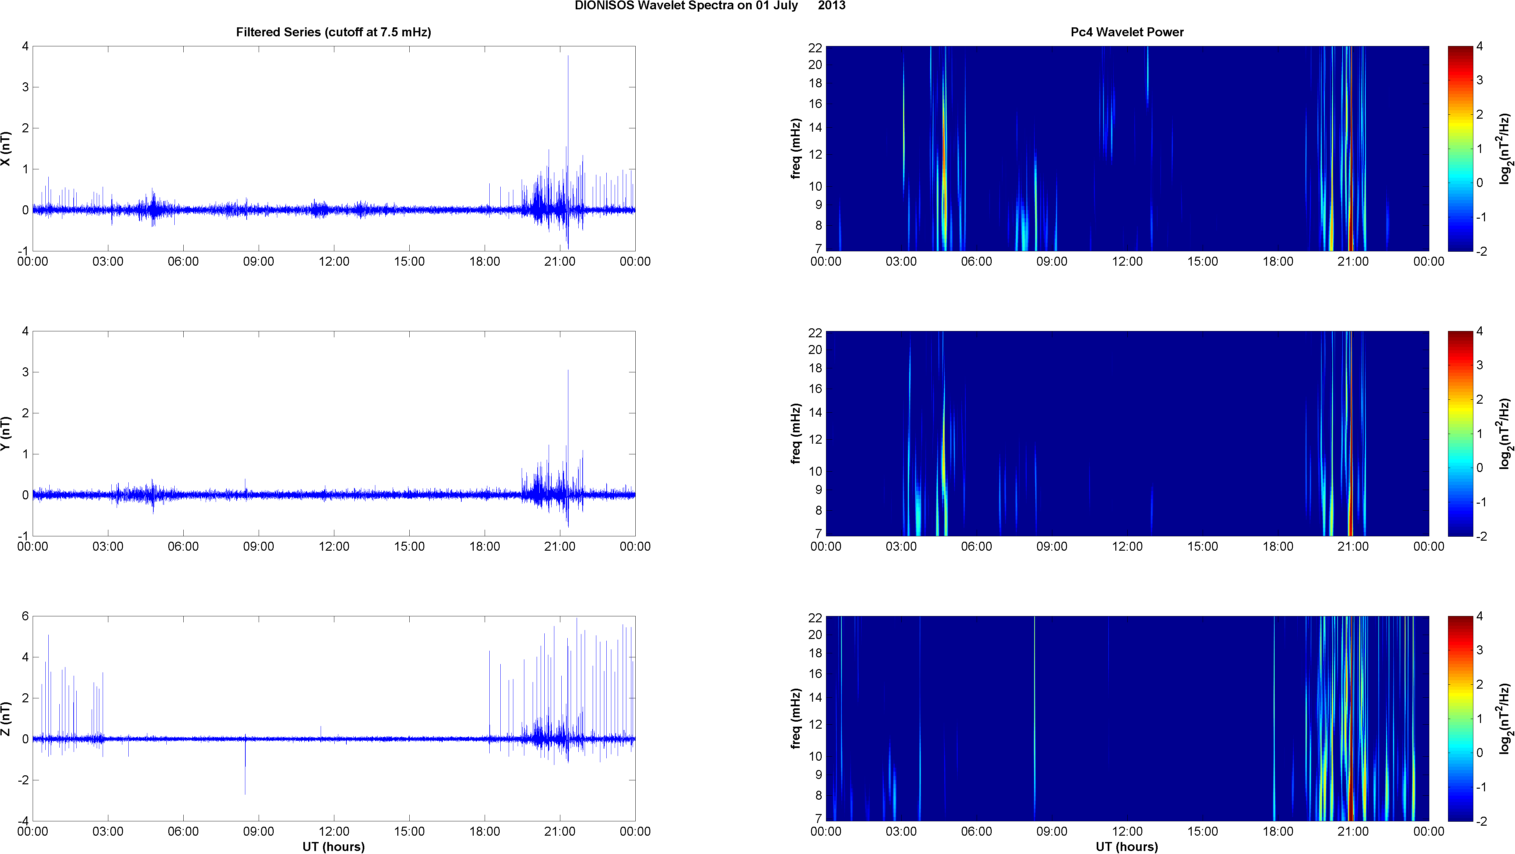Click the Pc4 Wavelet Power title

pos(1127,32)
